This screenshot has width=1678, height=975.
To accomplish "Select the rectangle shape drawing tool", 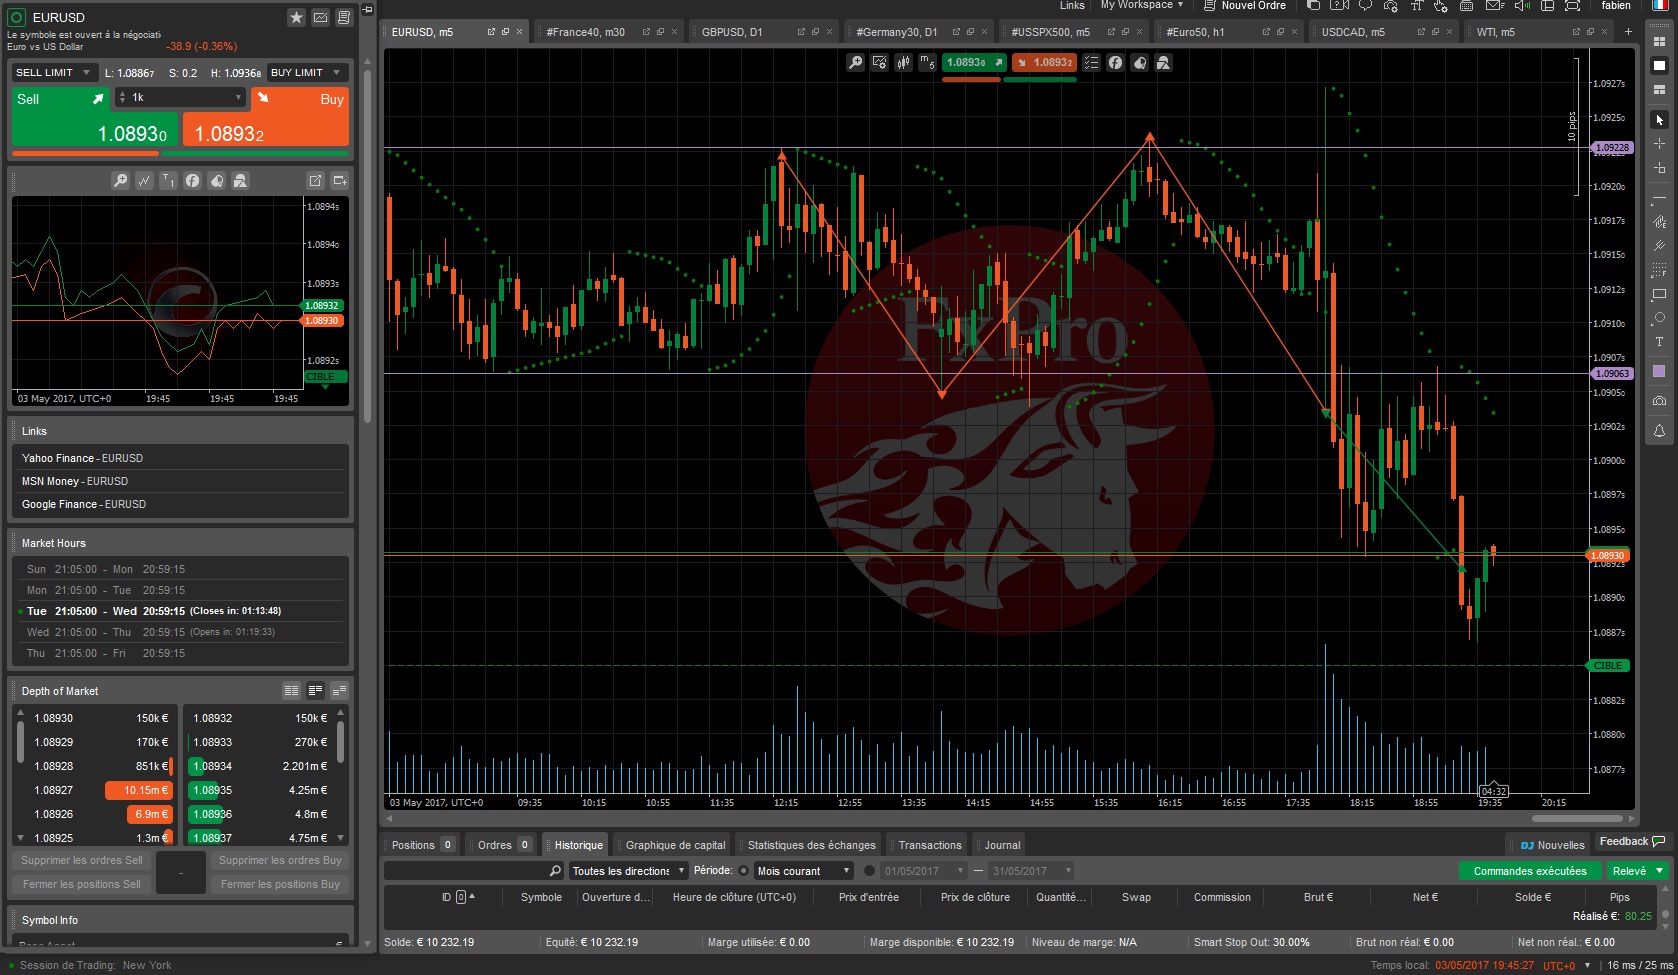I will point(1659,294).
